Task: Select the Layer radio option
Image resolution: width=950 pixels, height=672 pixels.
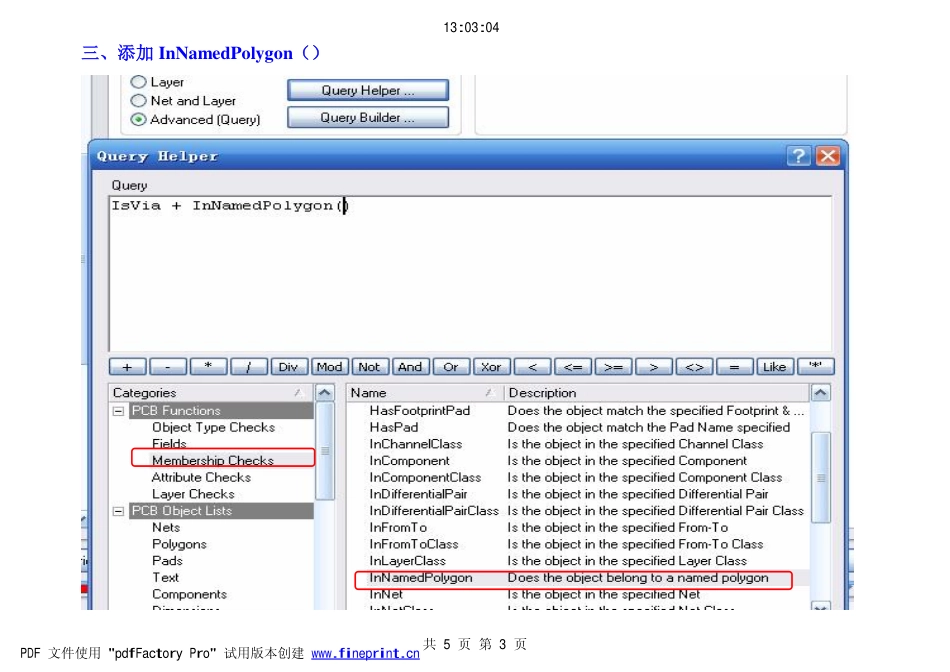Action: [139, 82]
